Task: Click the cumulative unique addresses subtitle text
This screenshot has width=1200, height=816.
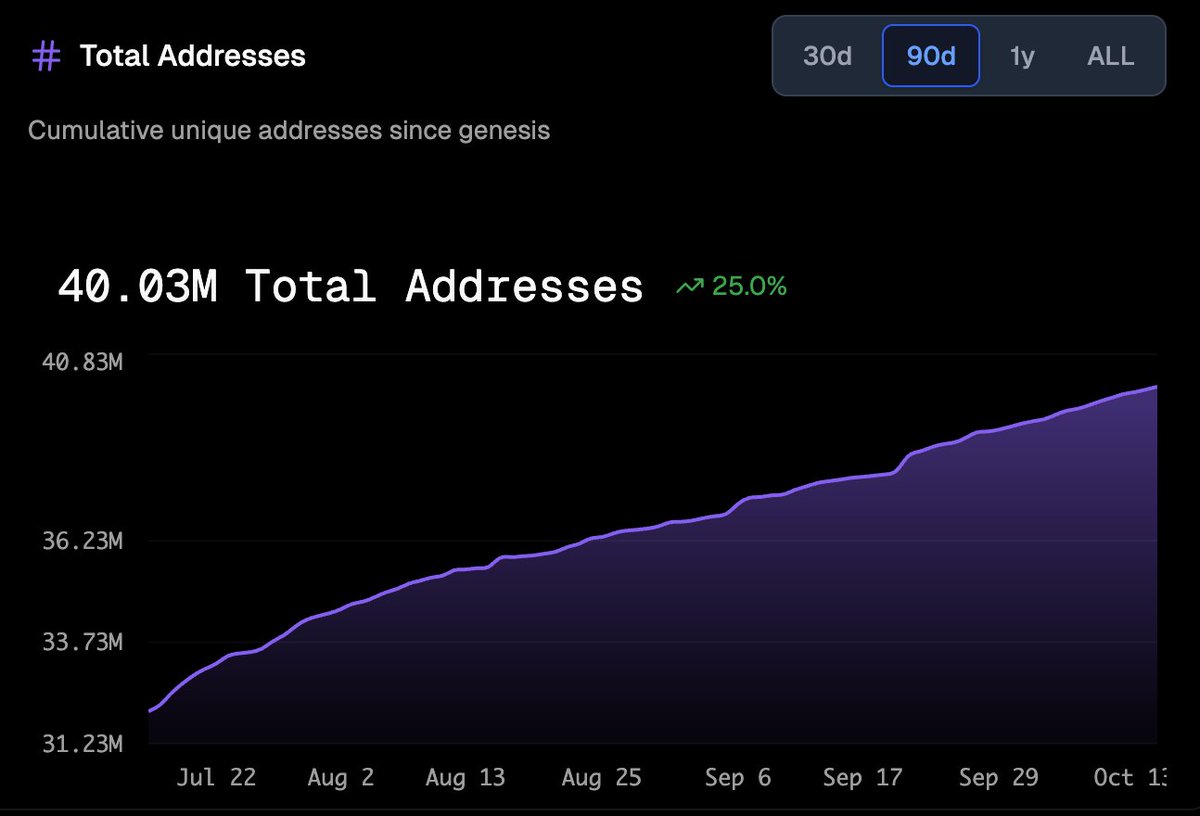Action: (x=289, y=130)
